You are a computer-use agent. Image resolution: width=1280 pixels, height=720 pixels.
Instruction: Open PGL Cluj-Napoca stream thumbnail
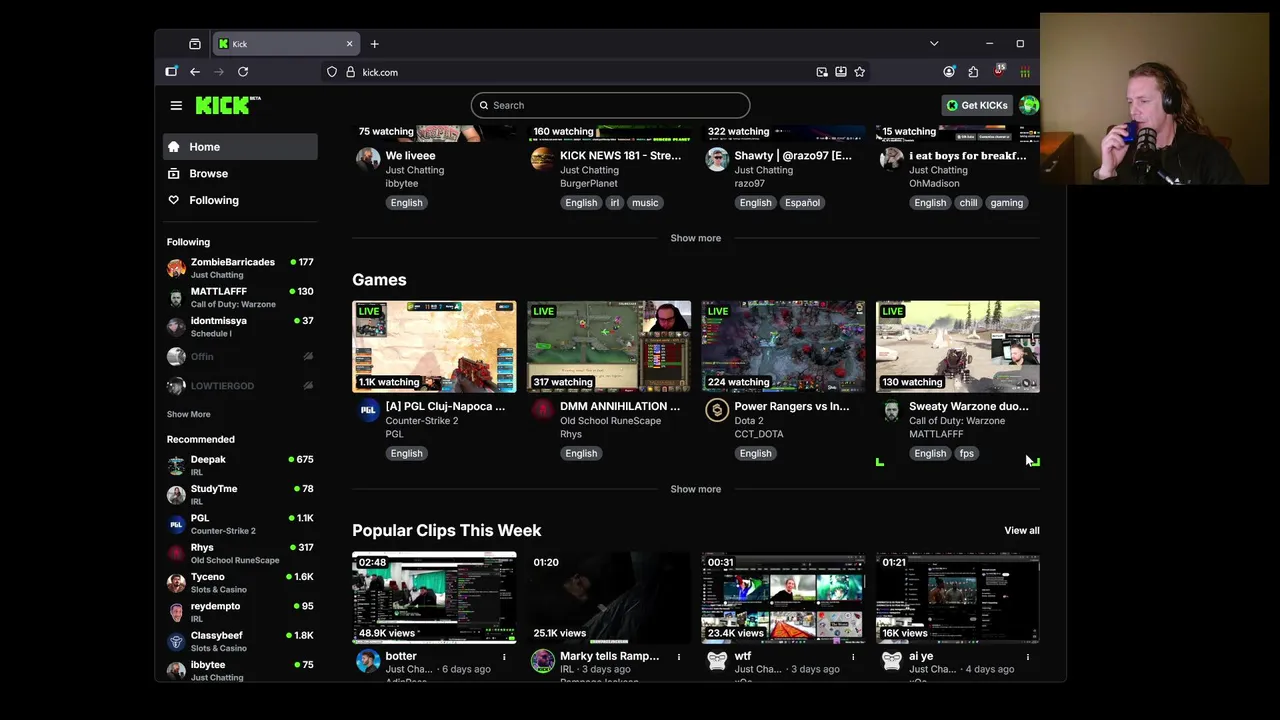(x=434, y=346)
